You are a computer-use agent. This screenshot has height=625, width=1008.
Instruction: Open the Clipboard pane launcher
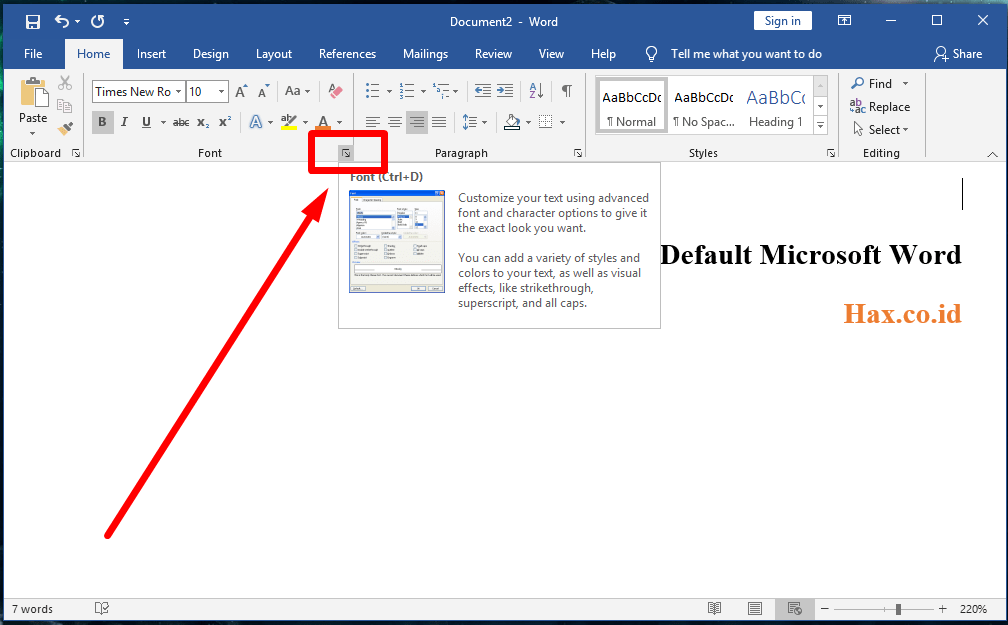[76, 153]
